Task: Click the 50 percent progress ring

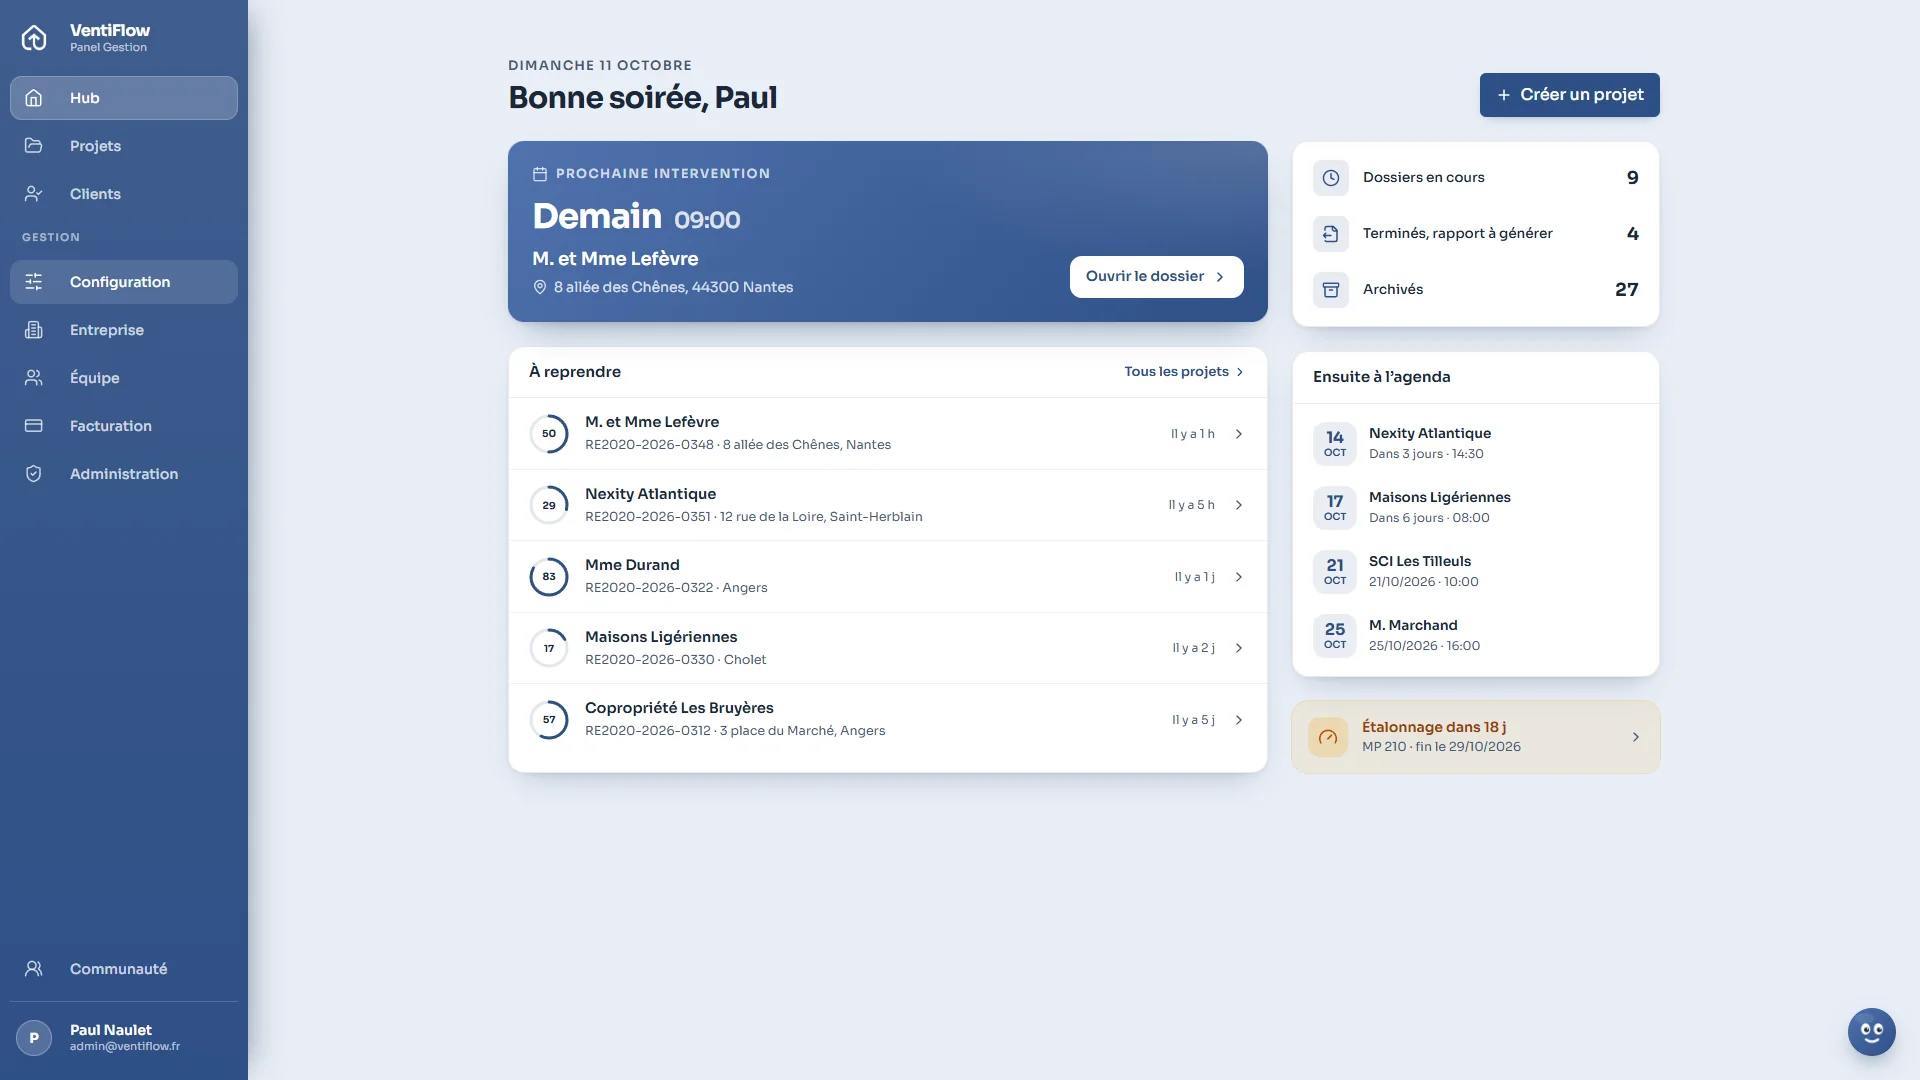Action: point(549,434)
